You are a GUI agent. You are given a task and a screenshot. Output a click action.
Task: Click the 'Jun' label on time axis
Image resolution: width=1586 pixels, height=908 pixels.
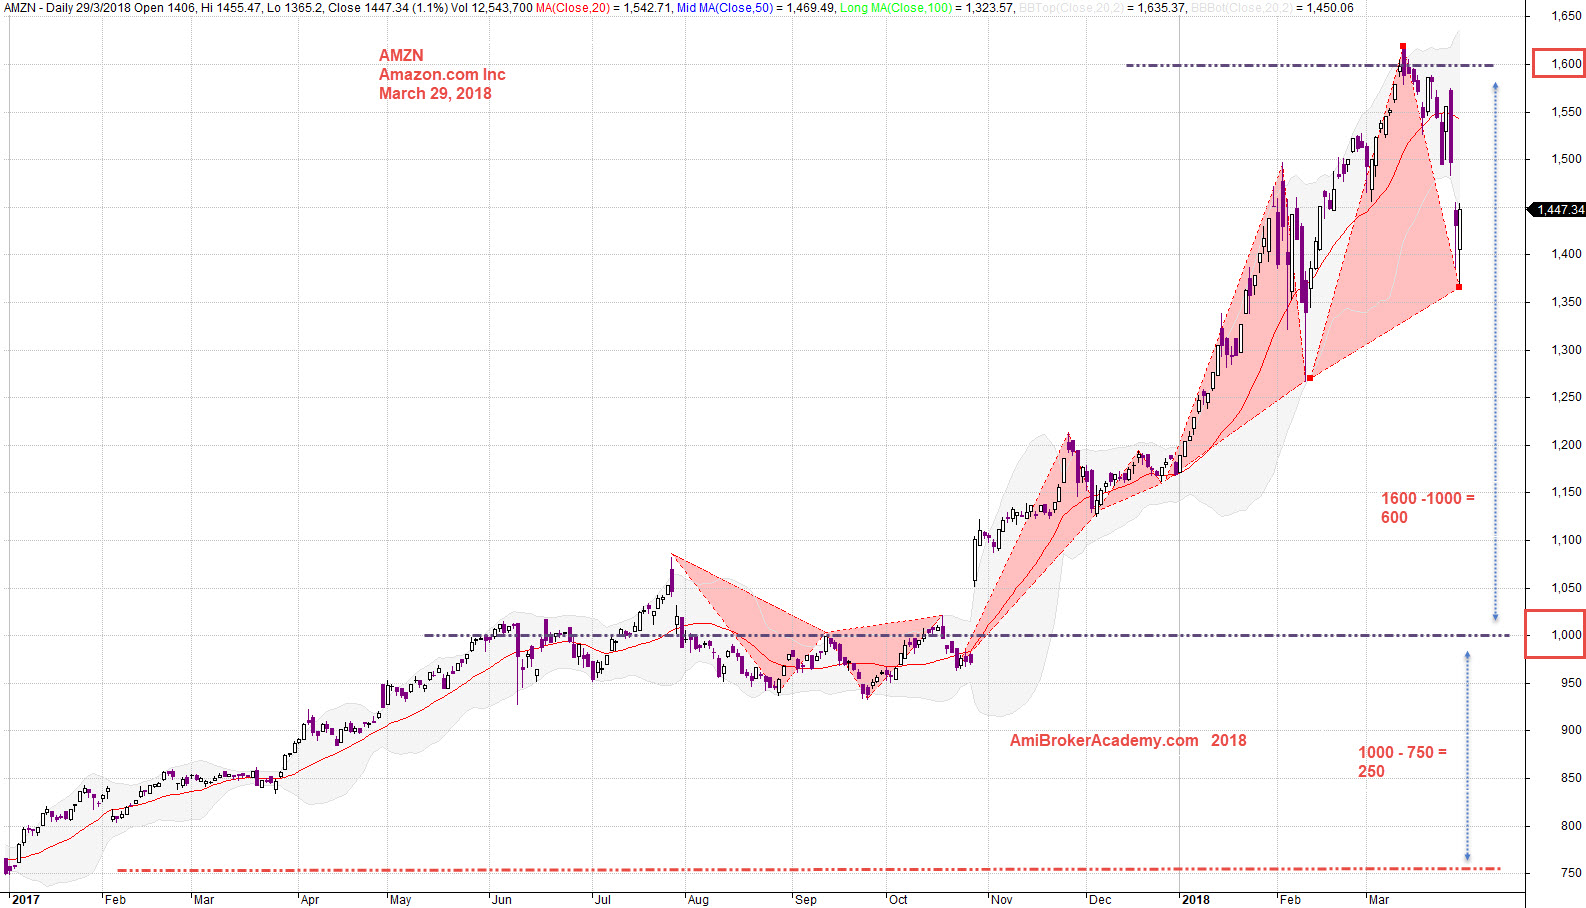(502, 900)
